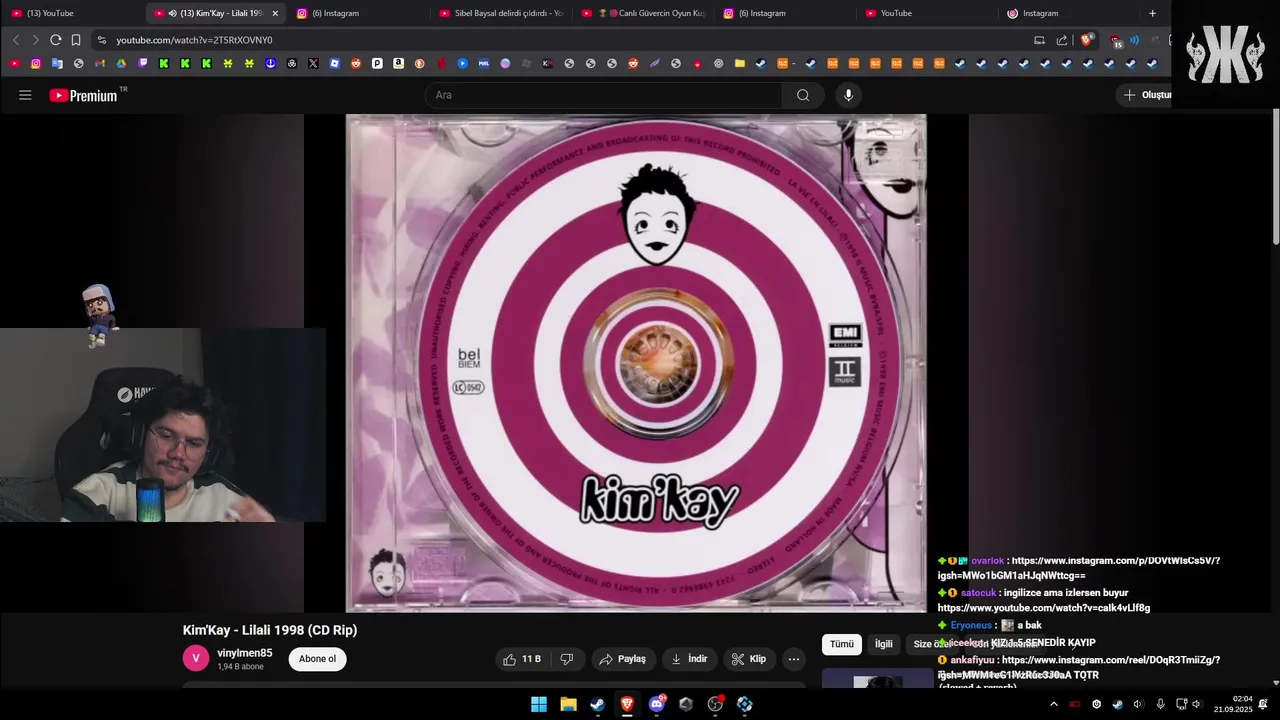Screen dimensions: 1280x720
Task: Create a clip with Klip button
Action: 748,659
